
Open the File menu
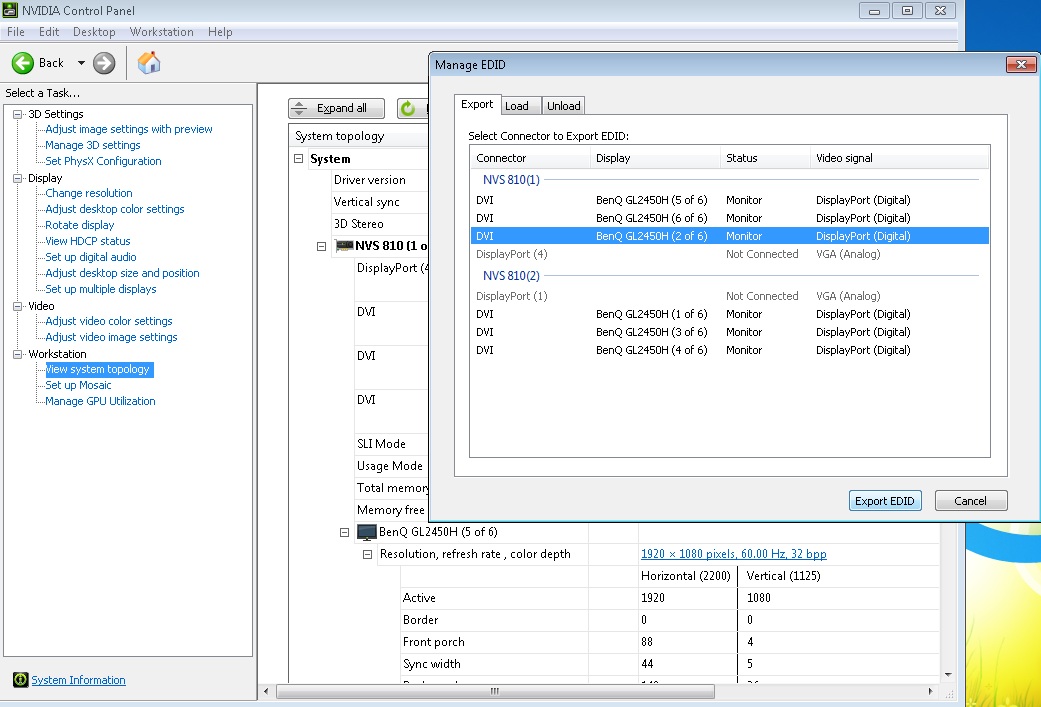[x=16, y=32]
